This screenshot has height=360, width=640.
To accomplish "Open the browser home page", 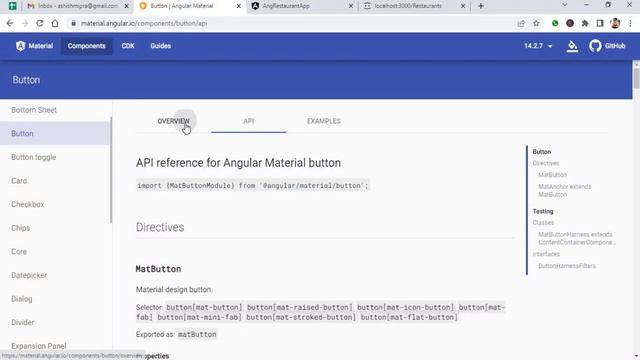I will [x=55, y=23].
